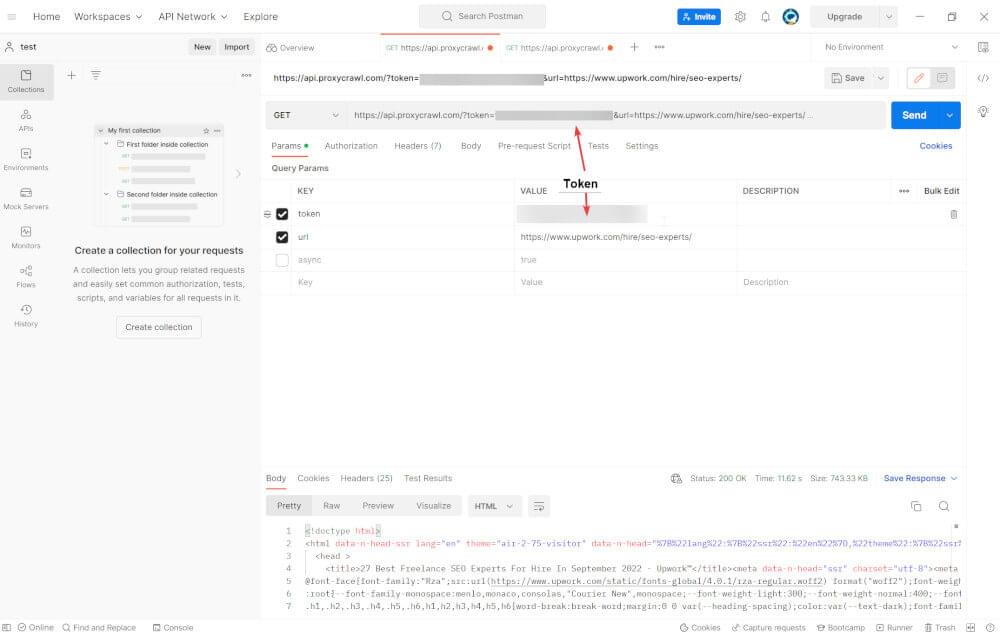Open the Mock Servers panel
This screenshot has width=1000, height=636.
click(26, 196)
